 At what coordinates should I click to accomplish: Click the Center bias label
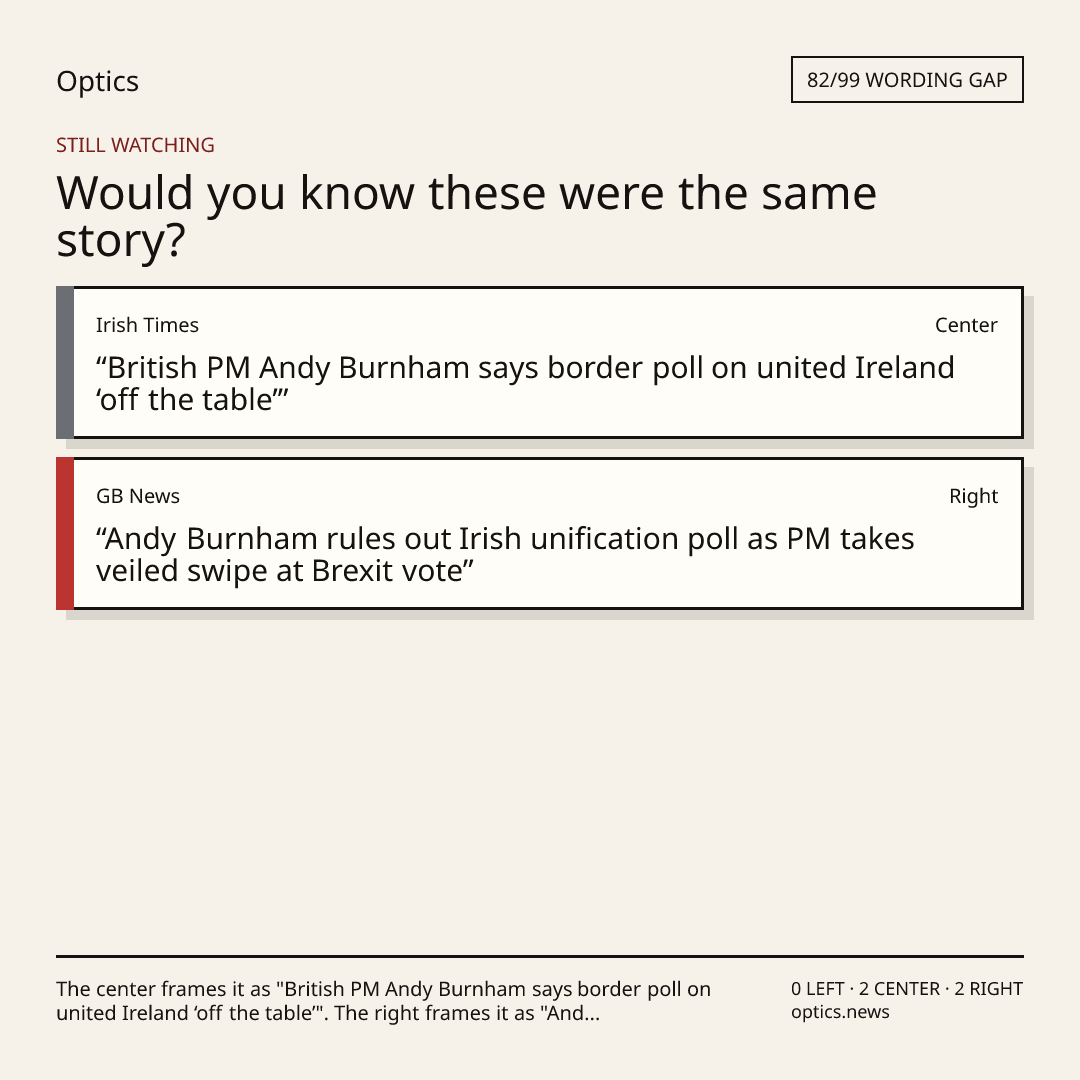pos(966,325)
